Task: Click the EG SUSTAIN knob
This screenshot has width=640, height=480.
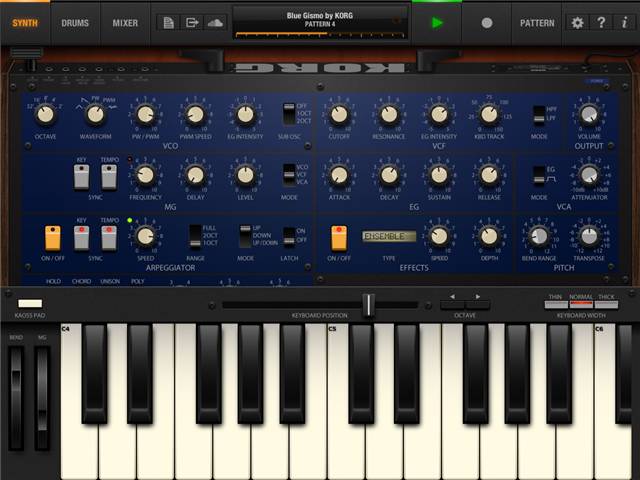Action: click(x=439, y=175)
